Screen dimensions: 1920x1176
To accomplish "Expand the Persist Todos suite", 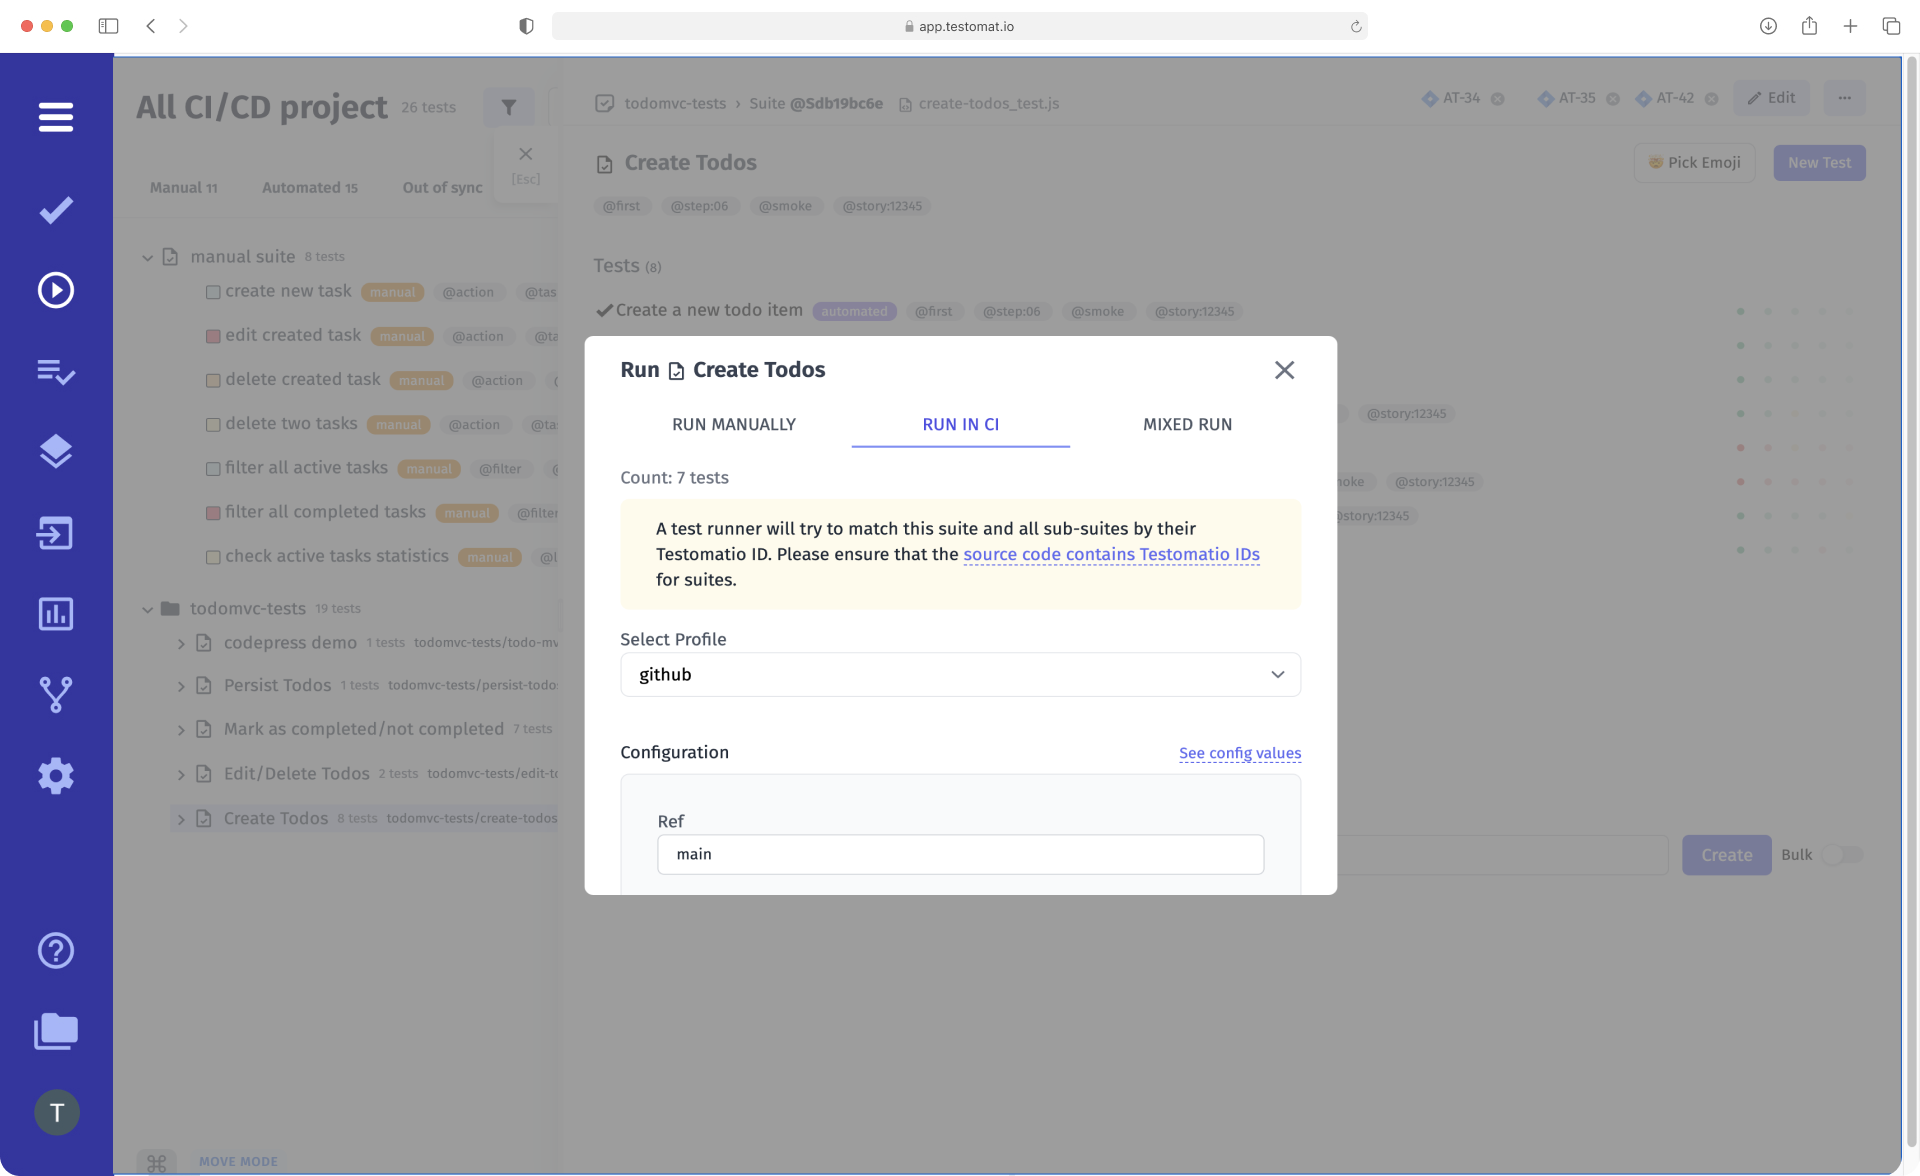I will (x=181, y=686).
